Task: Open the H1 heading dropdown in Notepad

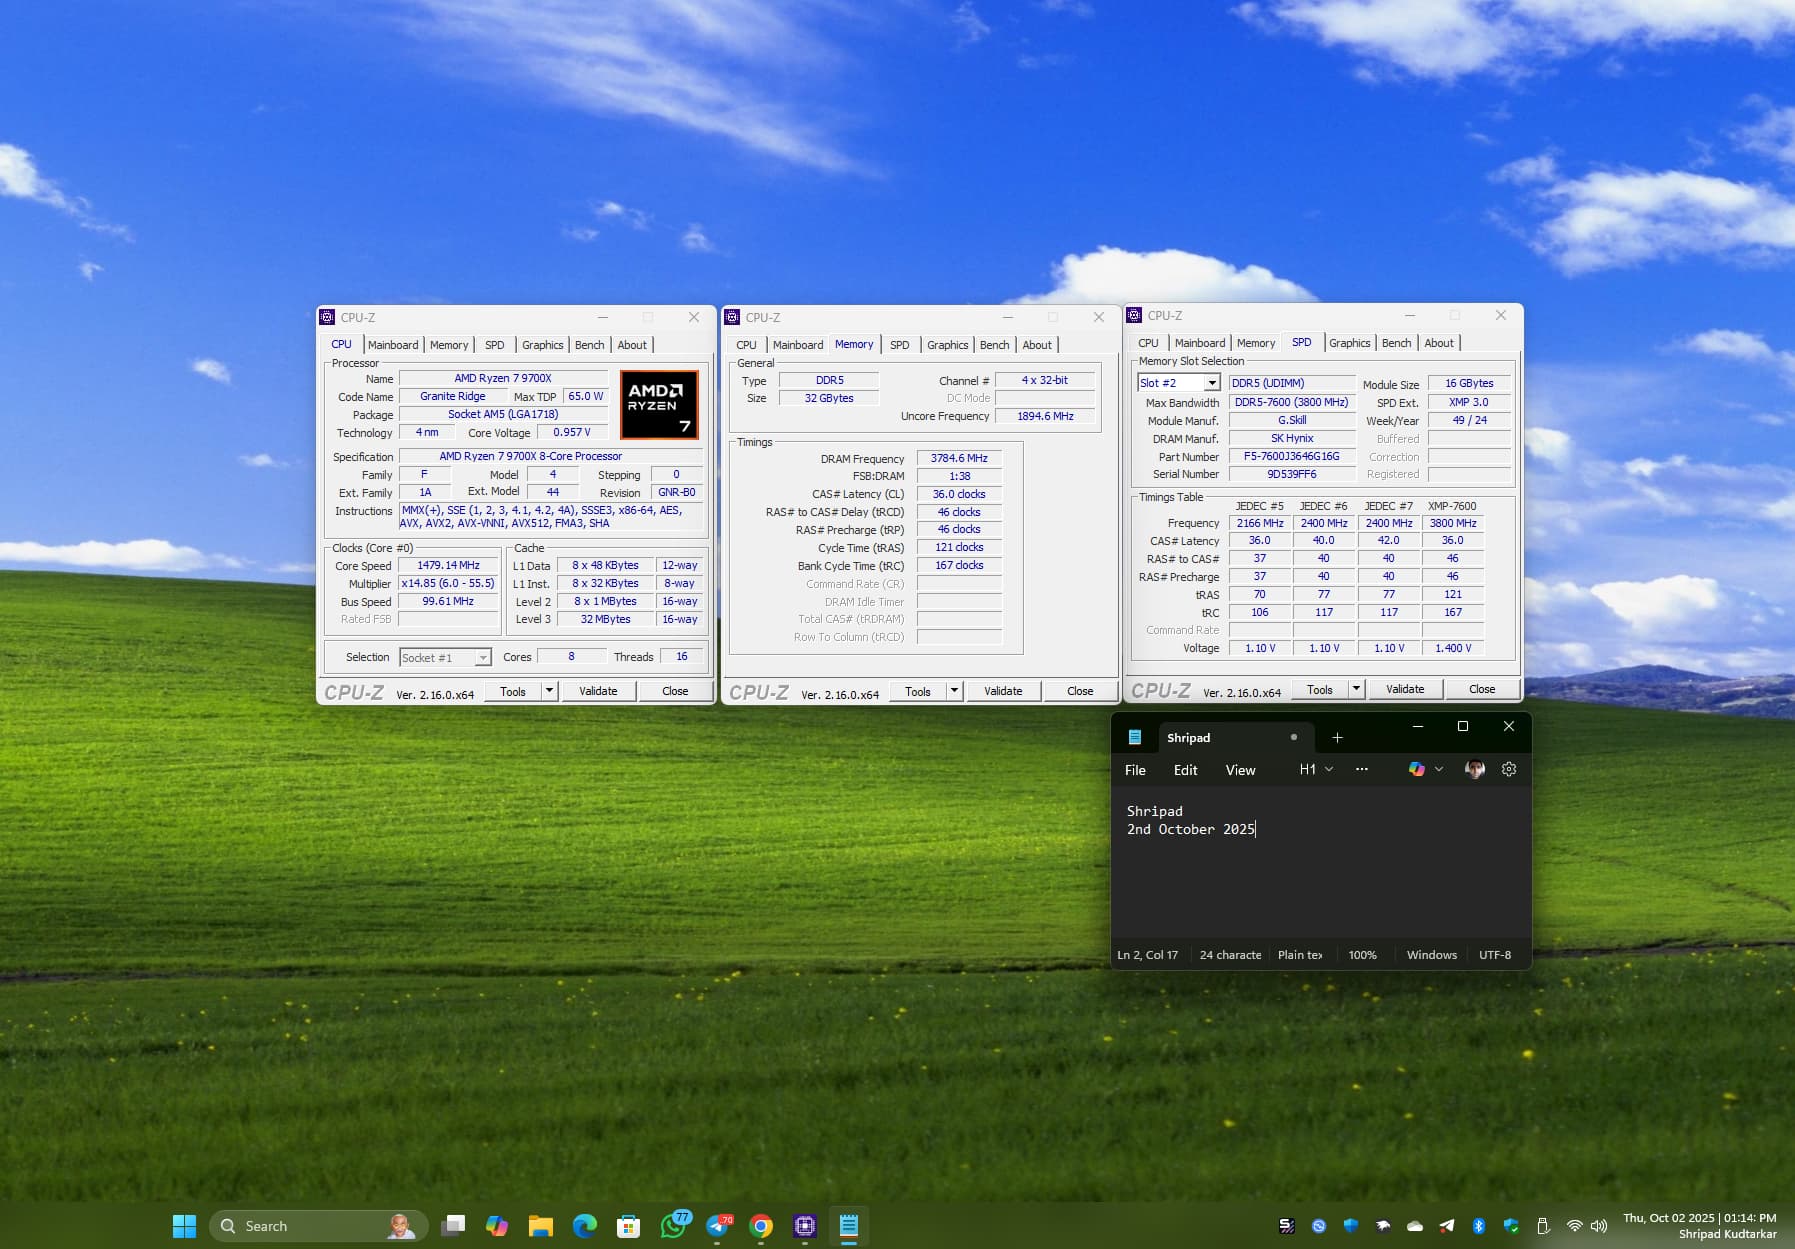Action: (1316, 769)
